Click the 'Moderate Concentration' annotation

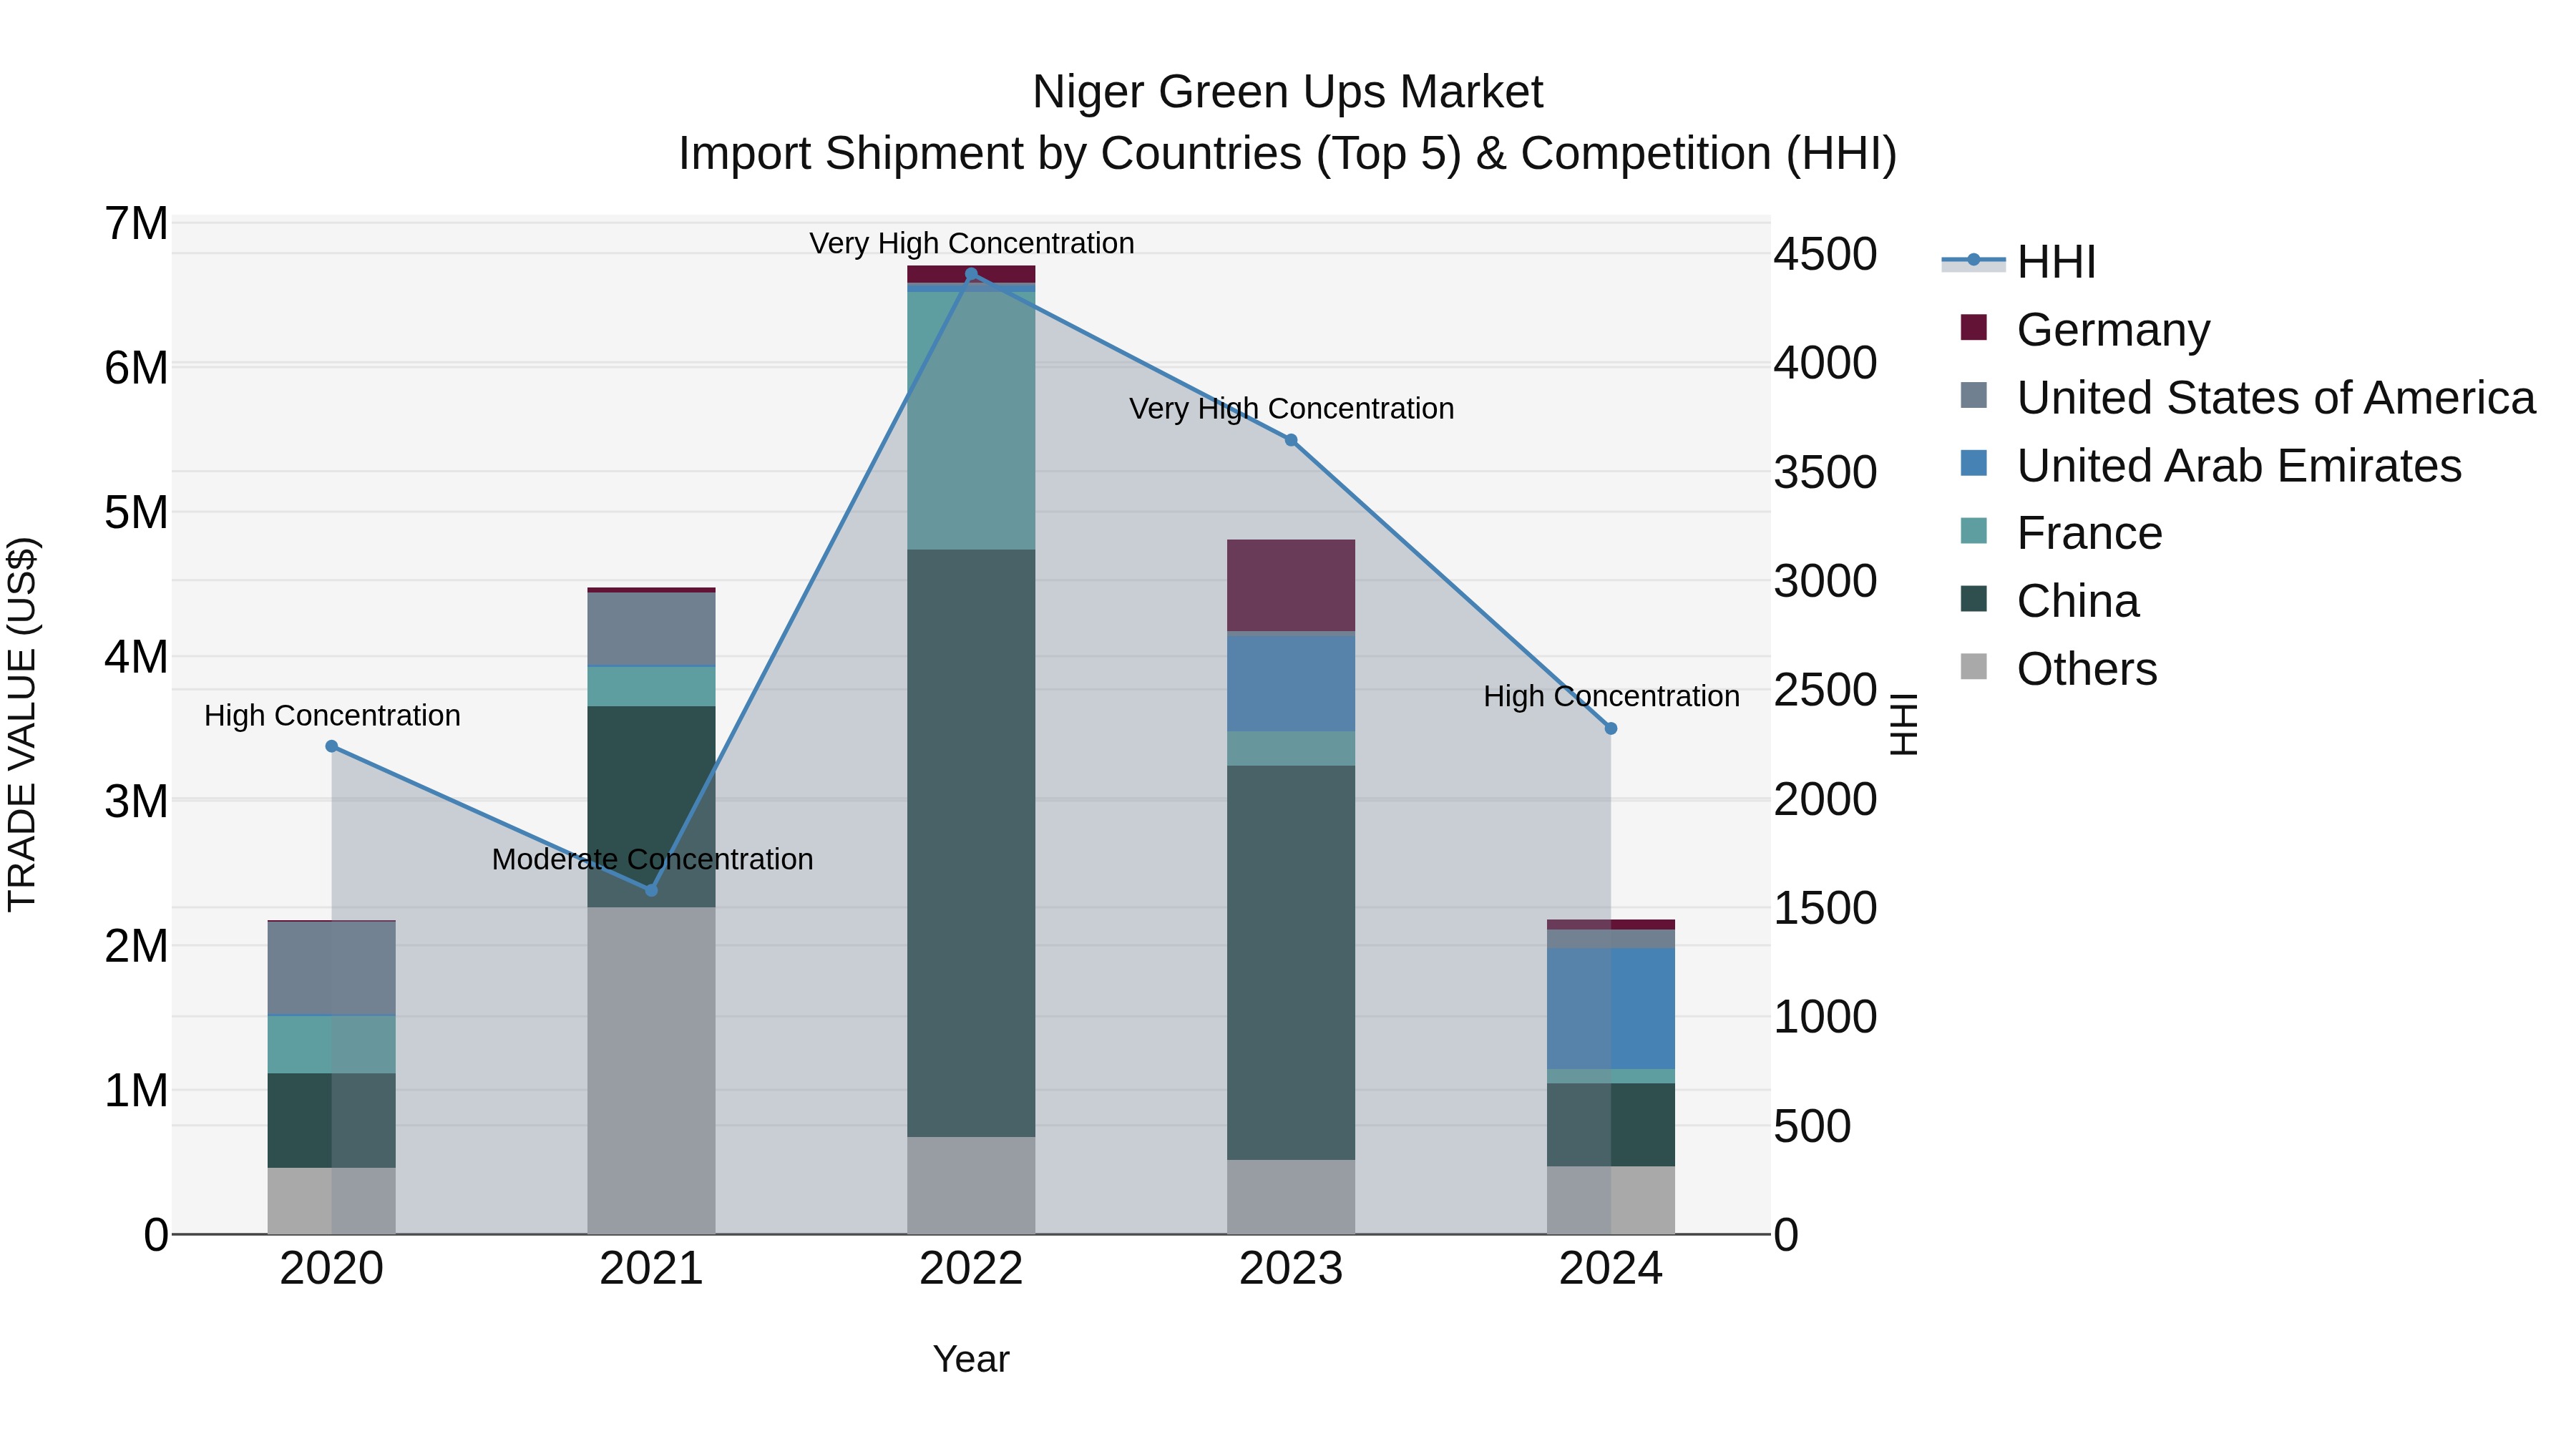(652, 860)
